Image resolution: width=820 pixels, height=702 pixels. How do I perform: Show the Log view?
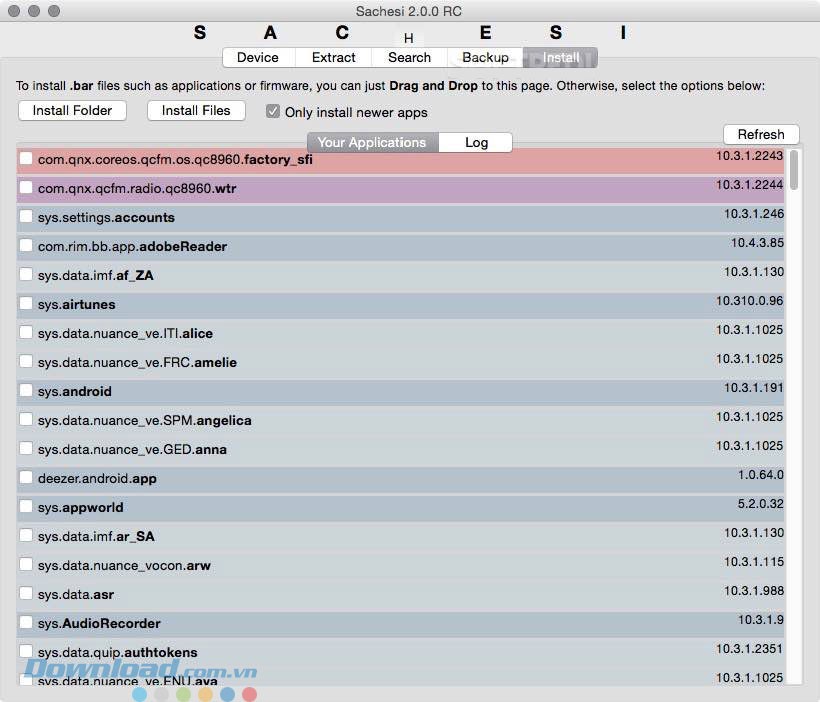coord(476,143)
